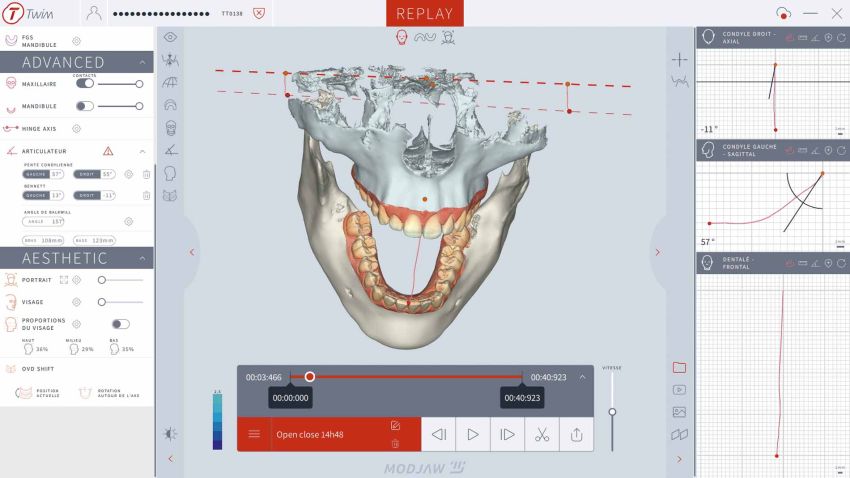850x478 pixels.
Task: Click the REPLAY tab at the top
Action: [424, 13]
